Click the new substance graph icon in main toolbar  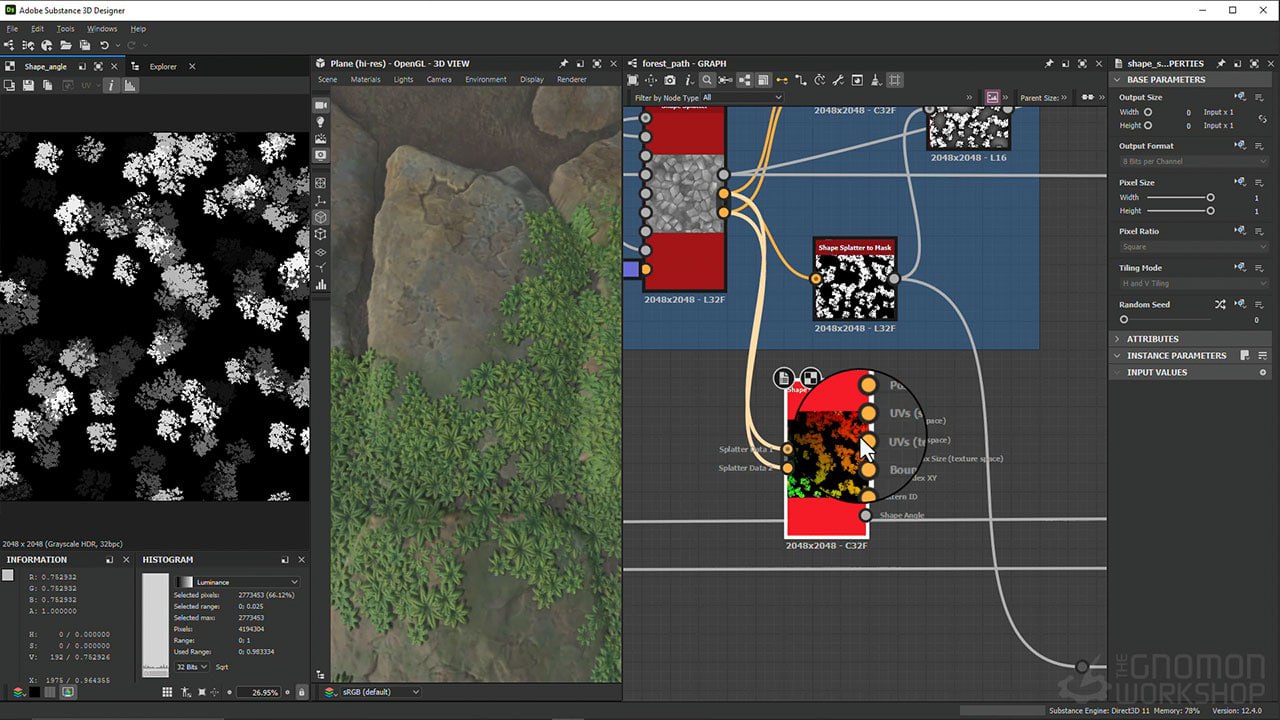[9, 45]
